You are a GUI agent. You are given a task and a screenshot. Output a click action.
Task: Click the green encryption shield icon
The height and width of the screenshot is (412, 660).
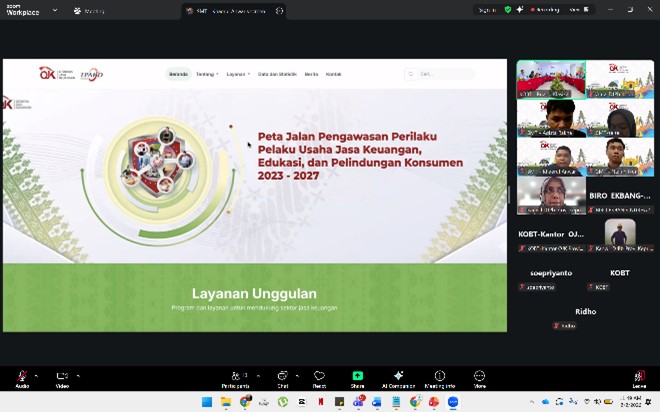click(508, 9)
